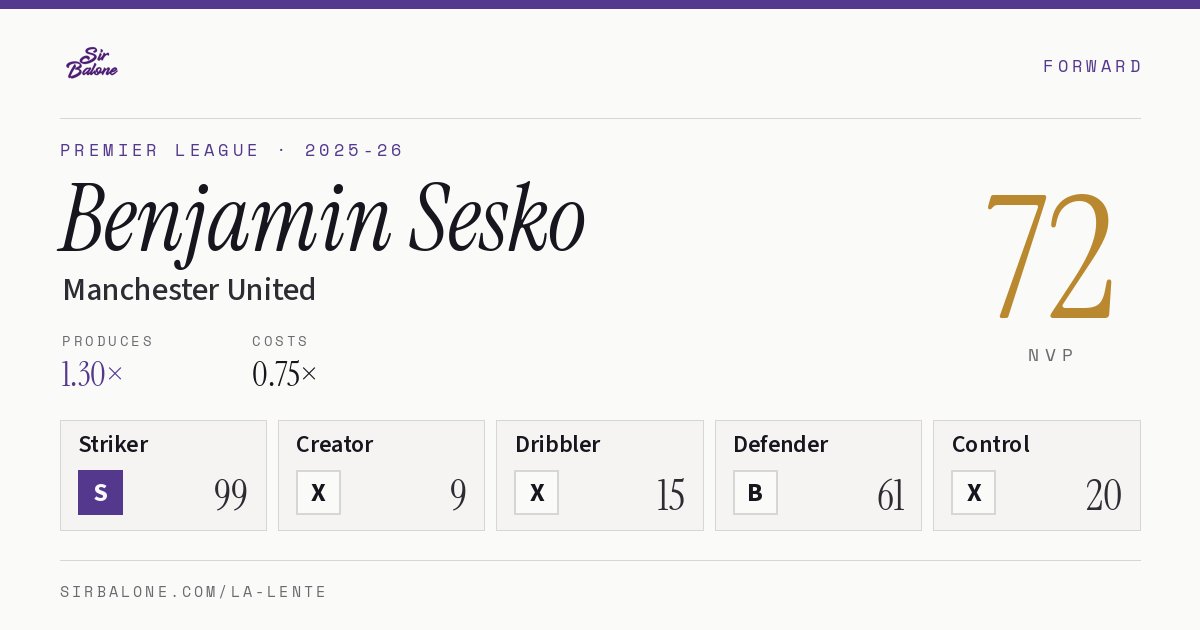Image resolution: width=1200 pixels, height=630 pixels.
Task: Click the Control score 20
Action: (1104, 495)
